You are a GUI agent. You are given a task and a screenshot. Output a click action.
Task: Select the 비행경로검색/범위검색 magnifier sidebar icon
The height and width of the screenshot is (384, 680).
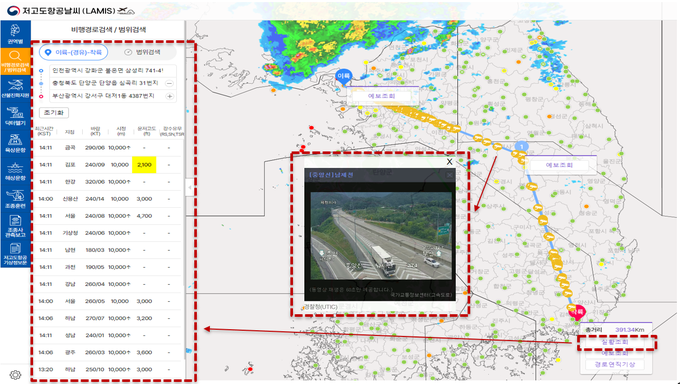click(15, 61)
